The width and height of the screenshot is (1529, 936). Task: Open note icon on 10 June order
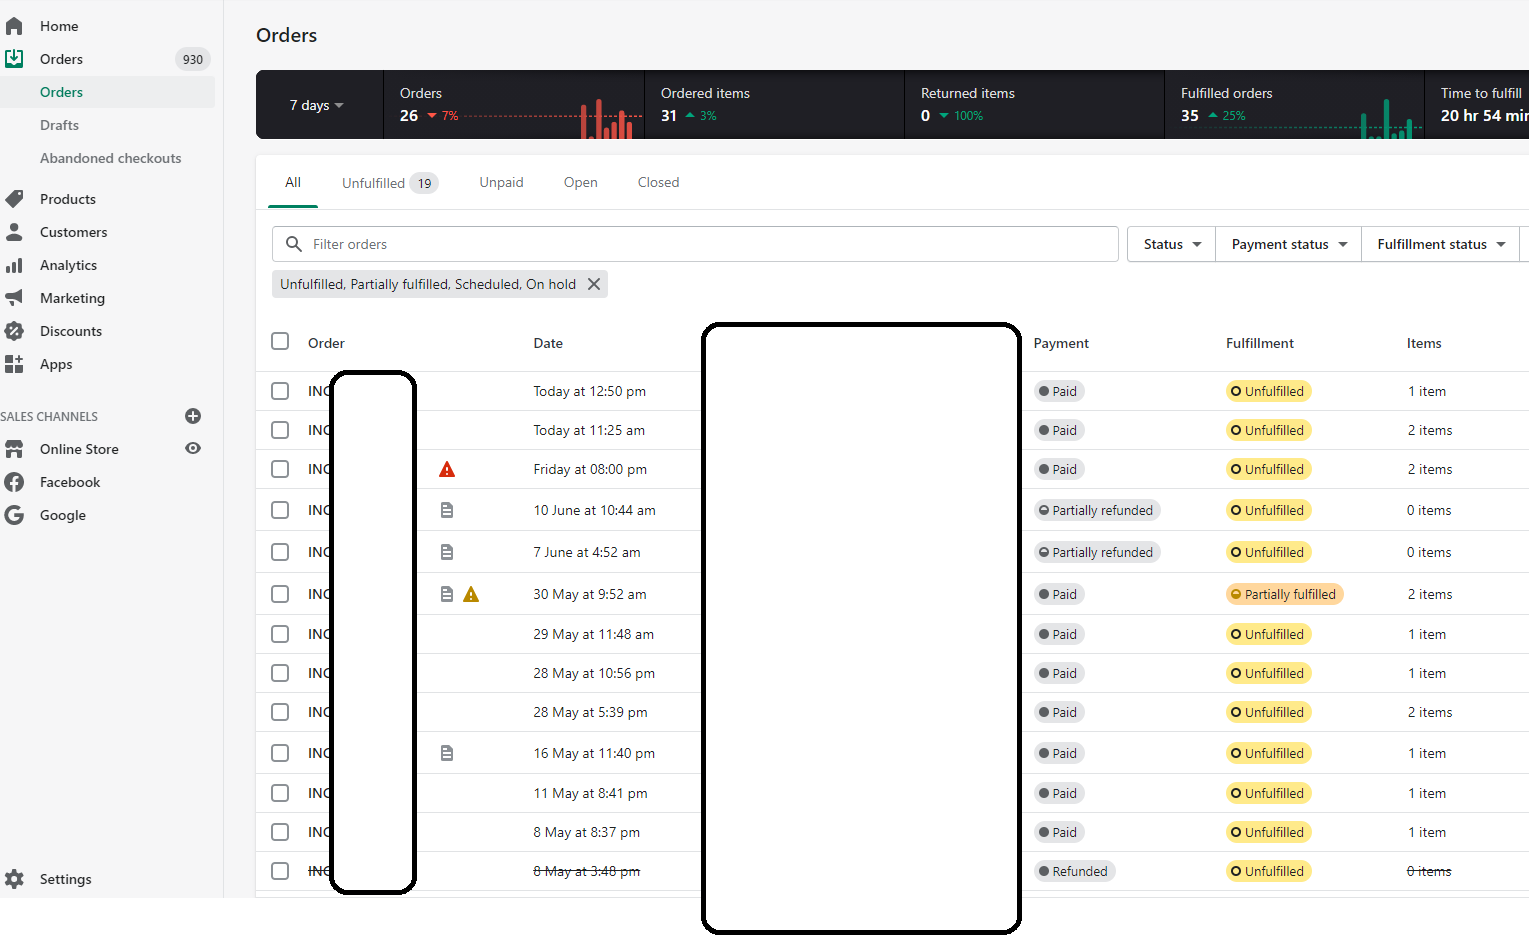(x=447, y=510)
